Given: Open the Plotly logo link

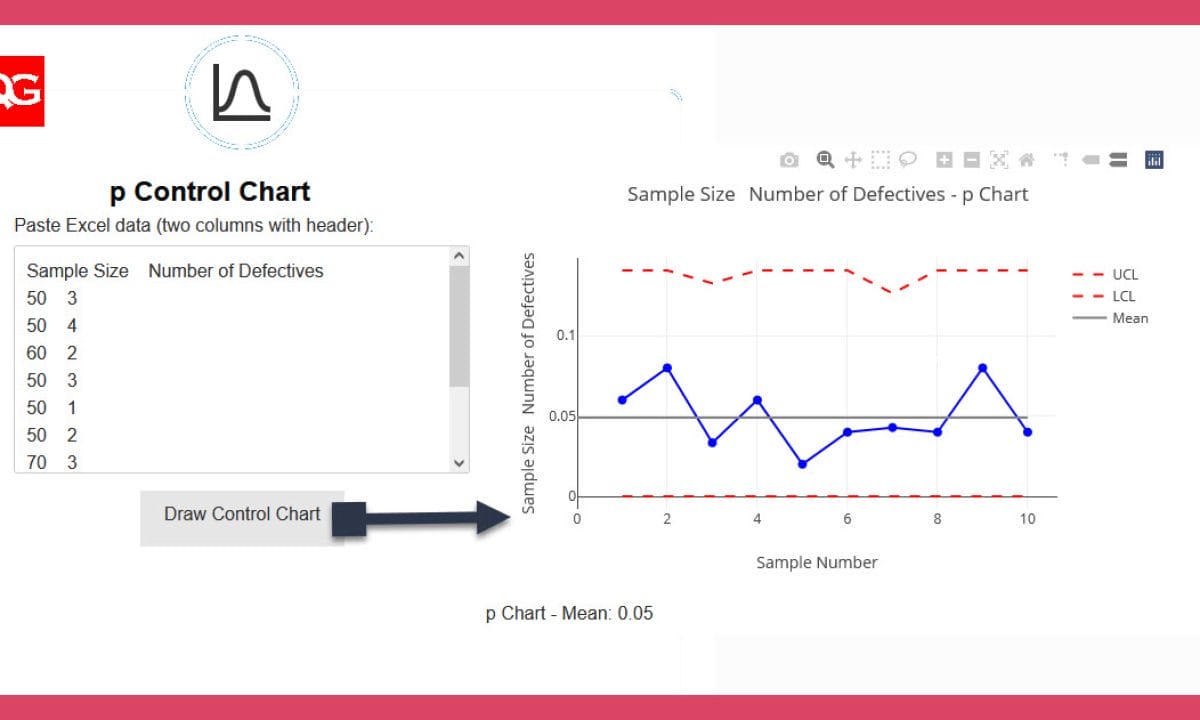Looking at the screenshot, I should coord(1154,160).
